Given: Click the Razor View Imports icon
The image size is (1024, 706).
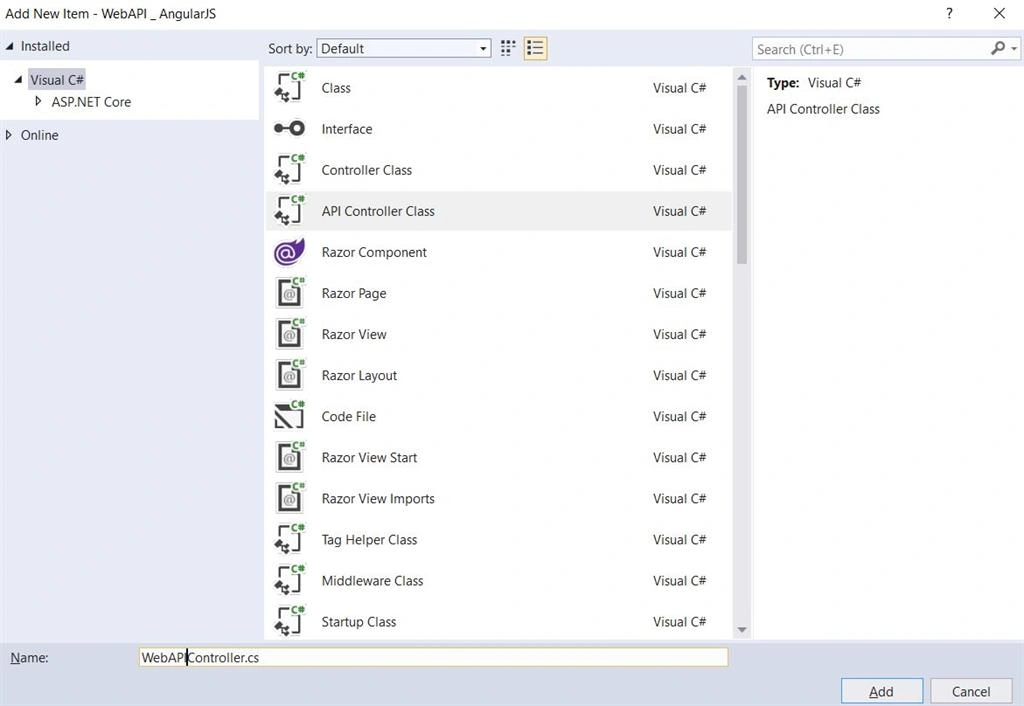Looking at the screenshot, I should tap(289, 498).
